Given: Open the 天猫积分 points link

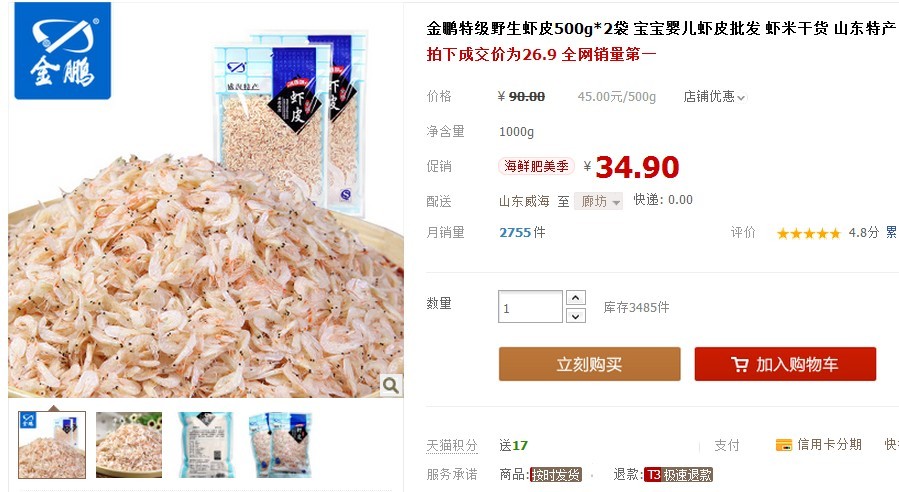Looking at the screenshot, I should click(452, 445).
